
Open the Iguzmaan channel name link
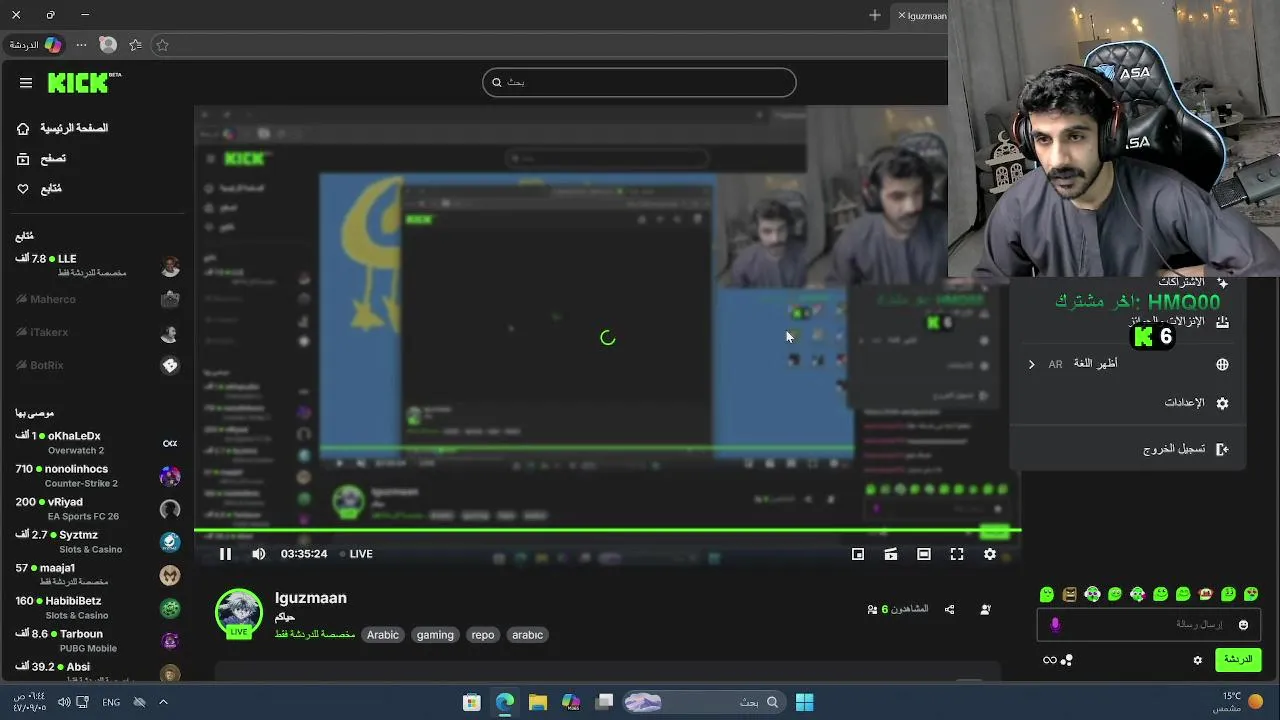coord(311,598)
